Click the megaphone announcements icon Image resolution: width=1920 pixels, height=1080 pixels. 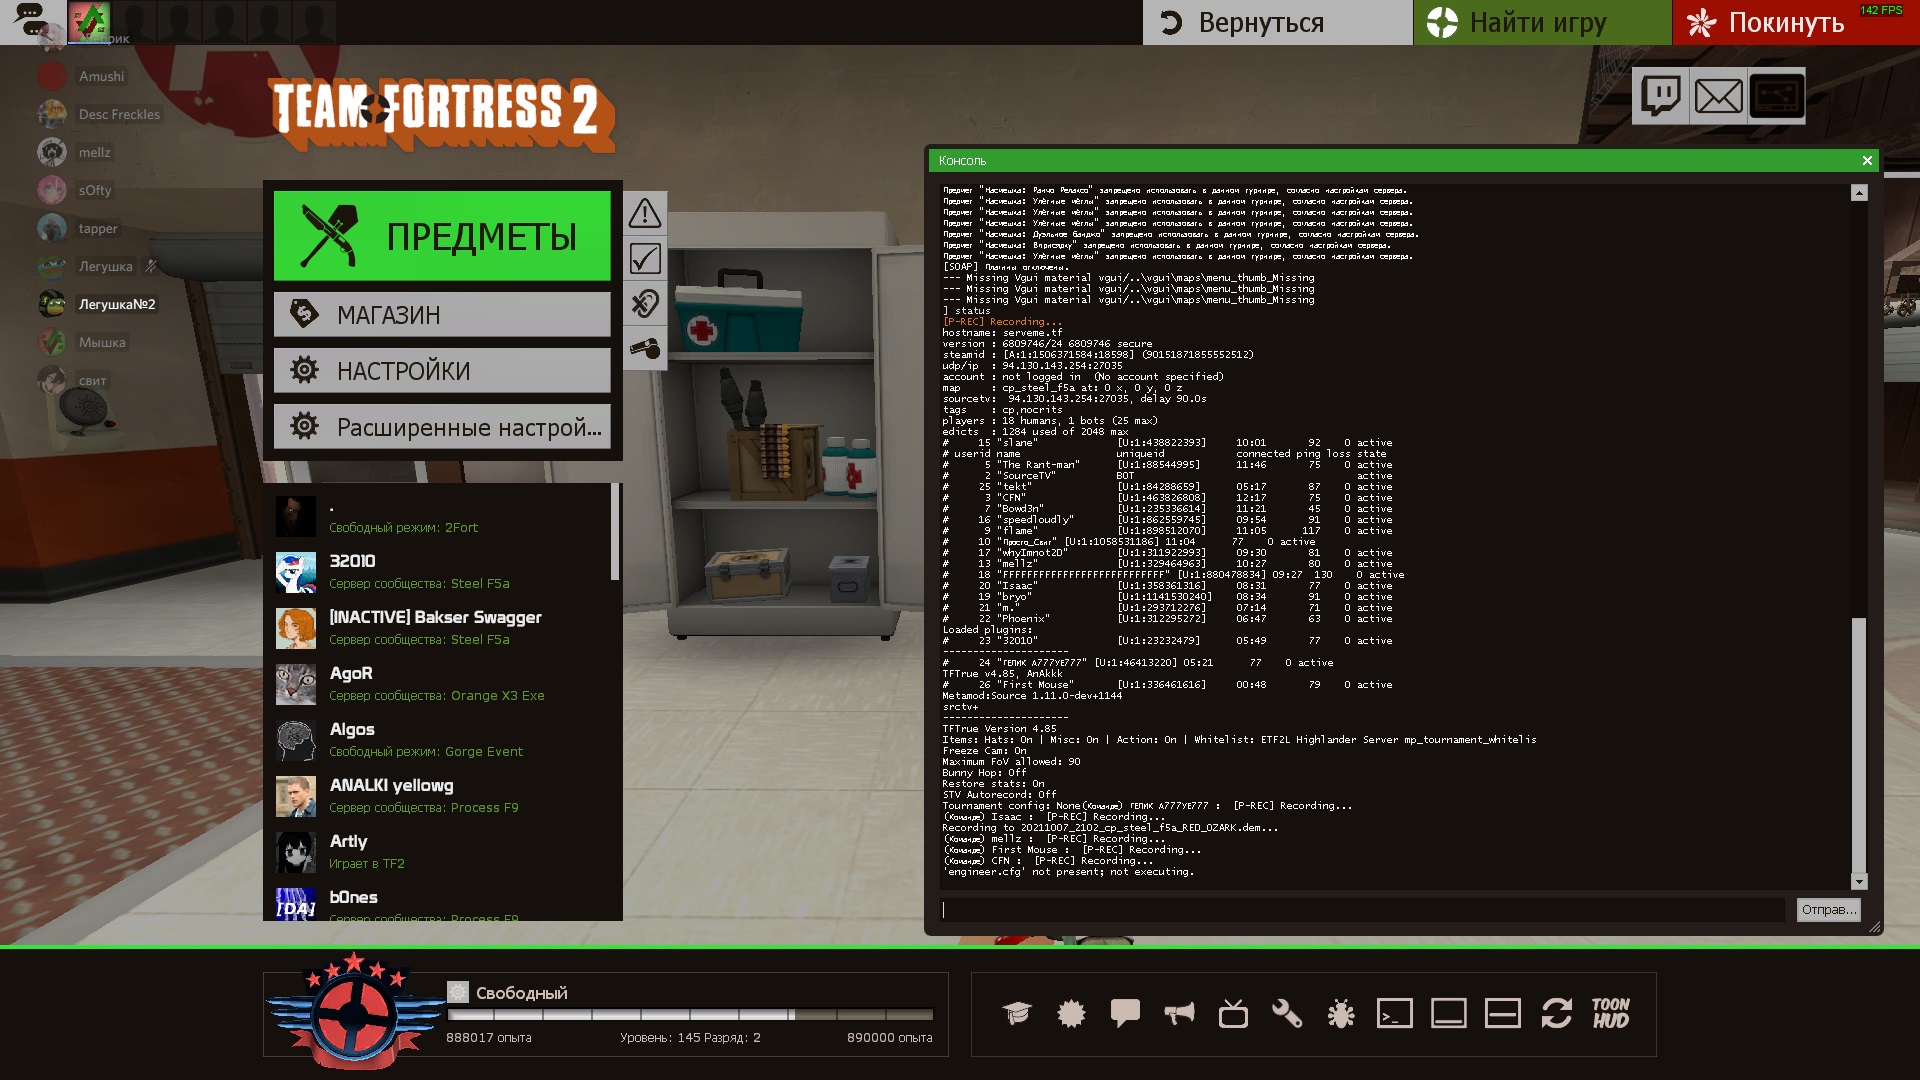(x=1179, y=1014)
